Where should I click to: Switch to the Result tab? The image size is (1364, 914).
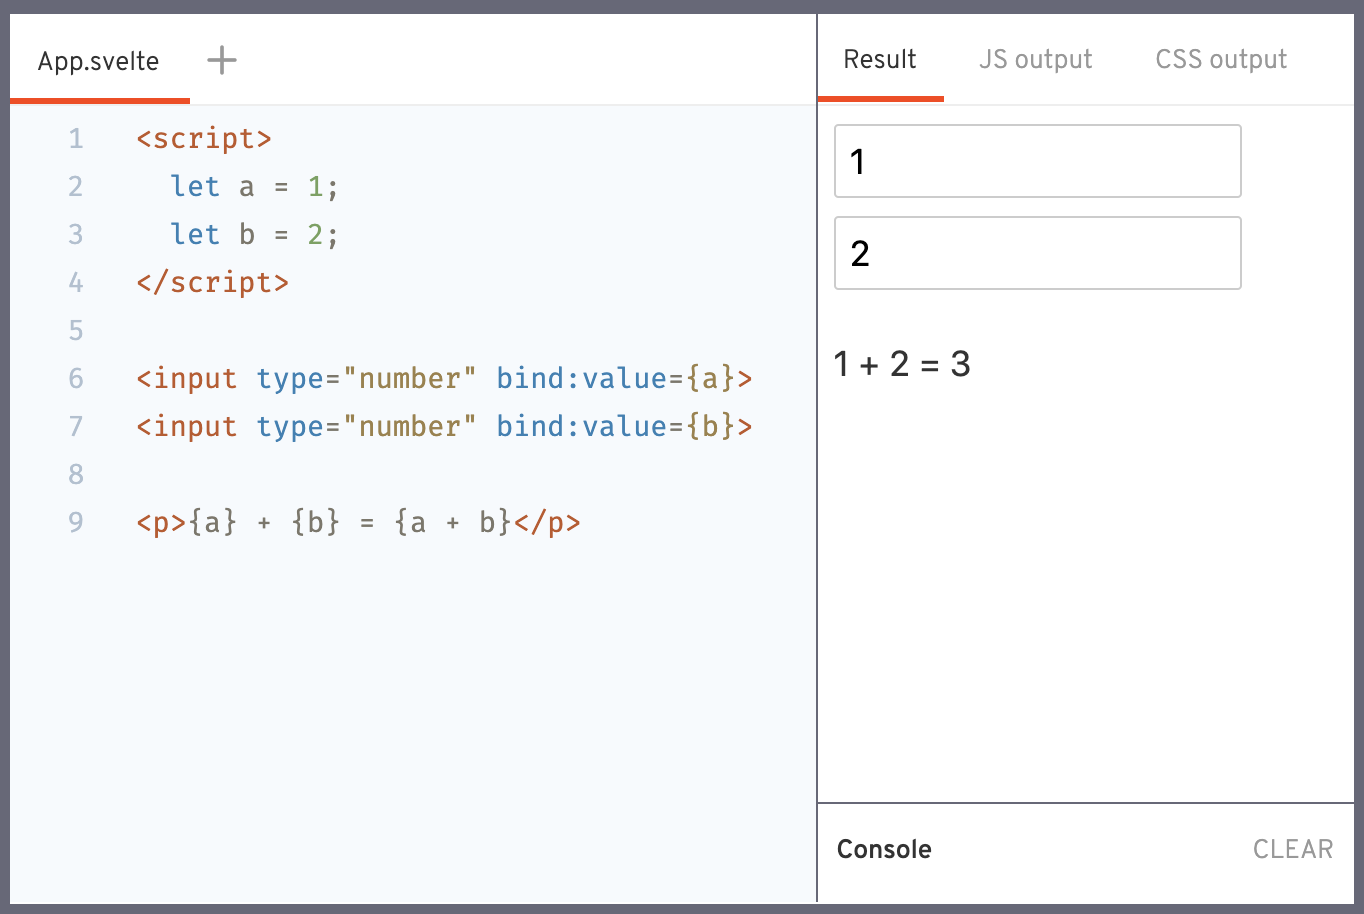(x=880, y=59)
